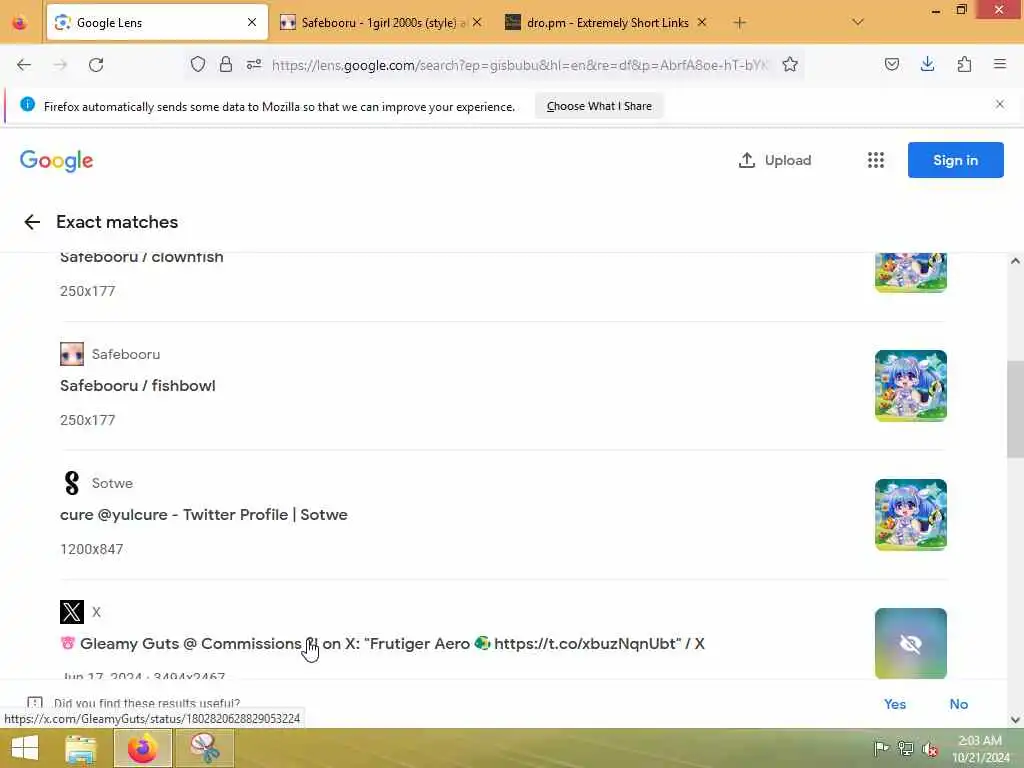The height and width of the screenshot is (768, 1024).
Task: Dismiss the Firefox data notification bar
Action: 1000,104
